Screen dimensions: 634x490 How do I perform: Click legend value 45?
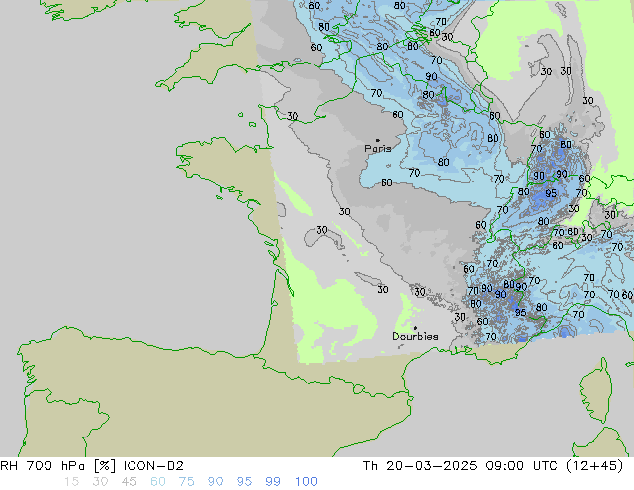coord(129,482)
